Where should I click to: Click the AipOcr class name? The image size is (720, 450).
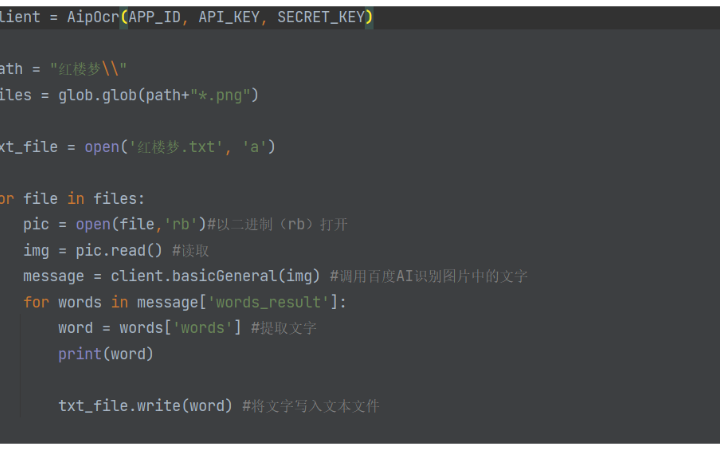coord(93,17)
